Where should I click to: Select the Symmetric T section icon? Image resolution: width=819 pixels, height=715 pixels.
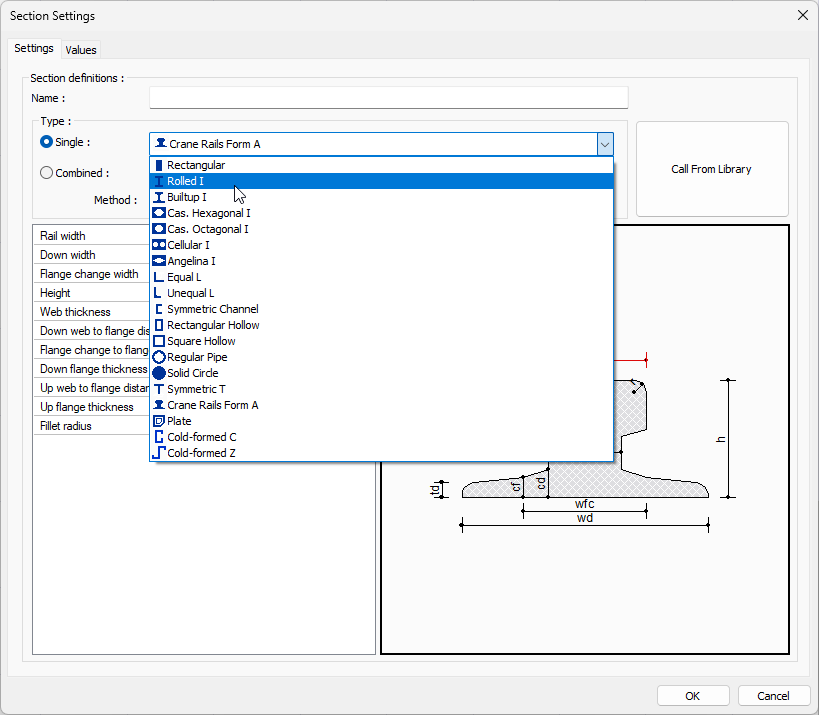[x=192, y=389]
